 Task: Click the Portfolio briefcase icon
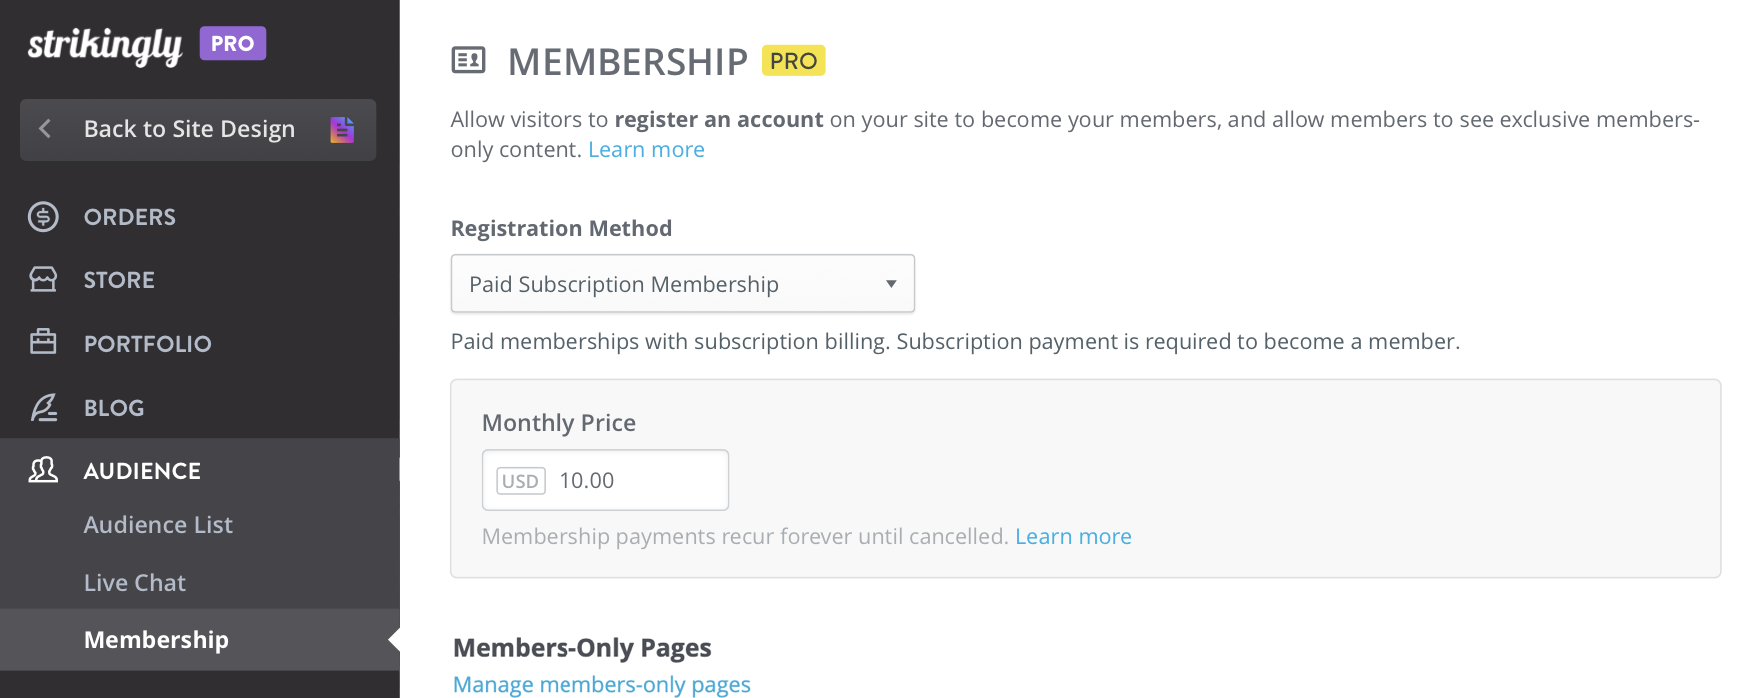(43, 342)
